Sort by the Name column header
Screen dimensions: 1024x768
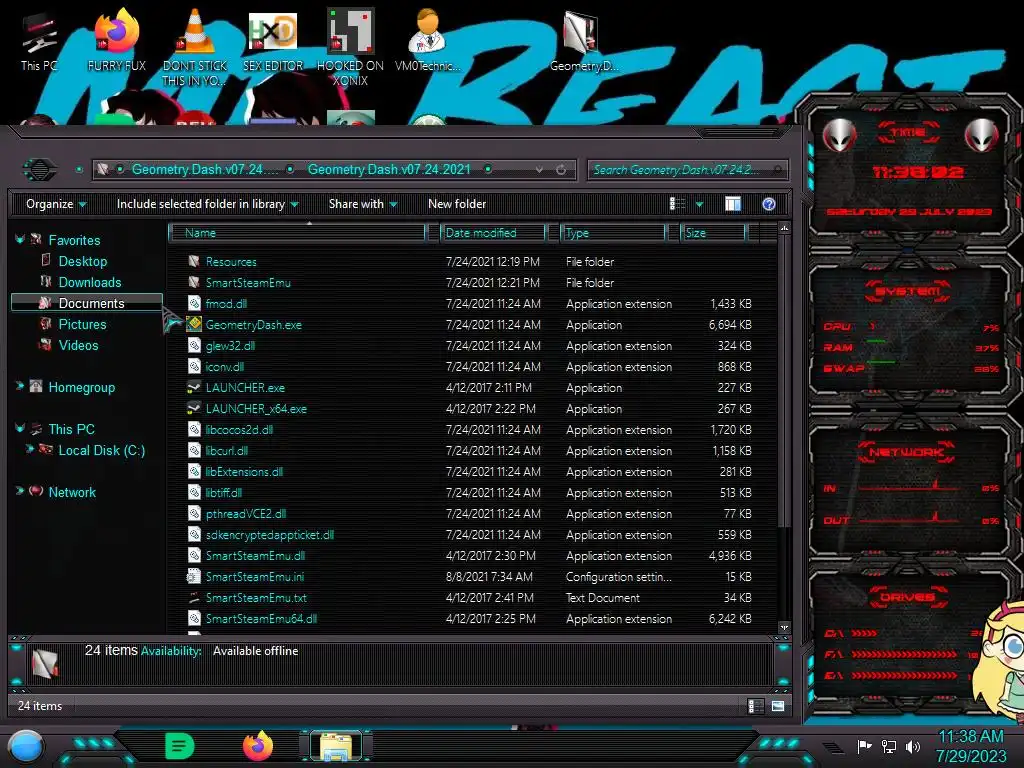click(297, 232)
